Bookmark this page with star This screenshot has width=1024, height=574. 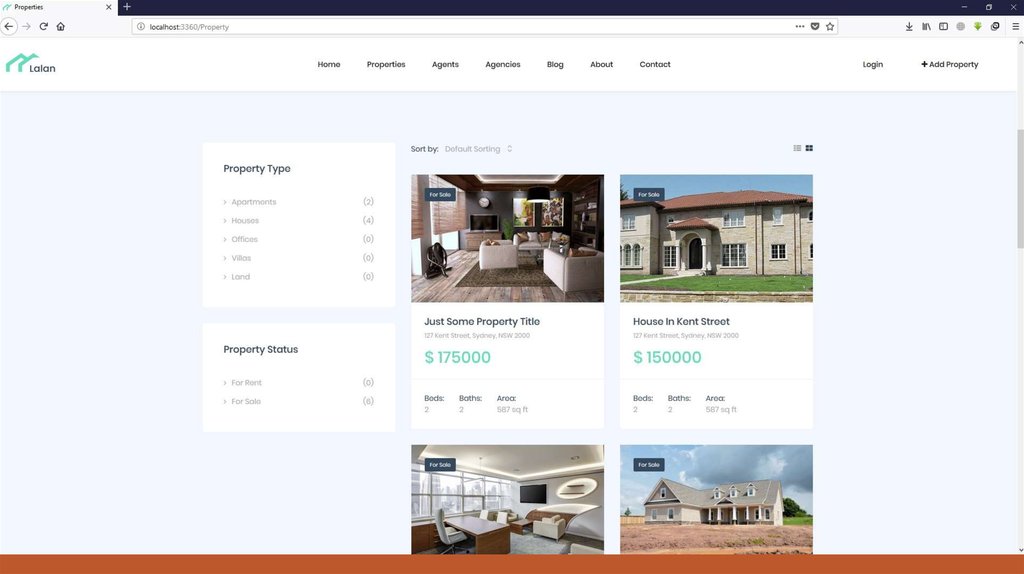point(830,27)
